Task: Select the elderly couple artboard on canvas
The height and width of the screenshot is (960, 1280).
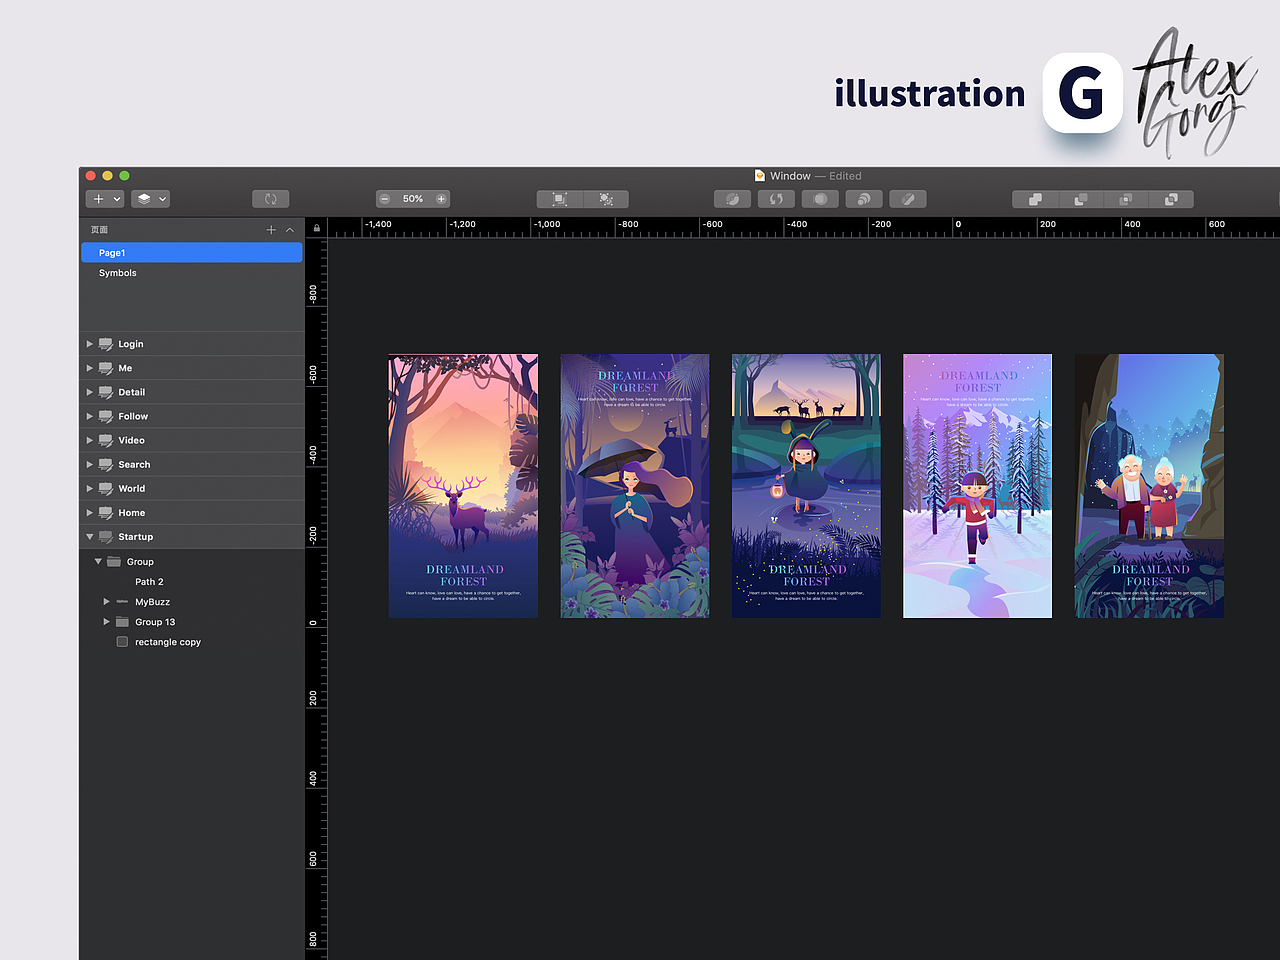Action: click(1149, 486)
